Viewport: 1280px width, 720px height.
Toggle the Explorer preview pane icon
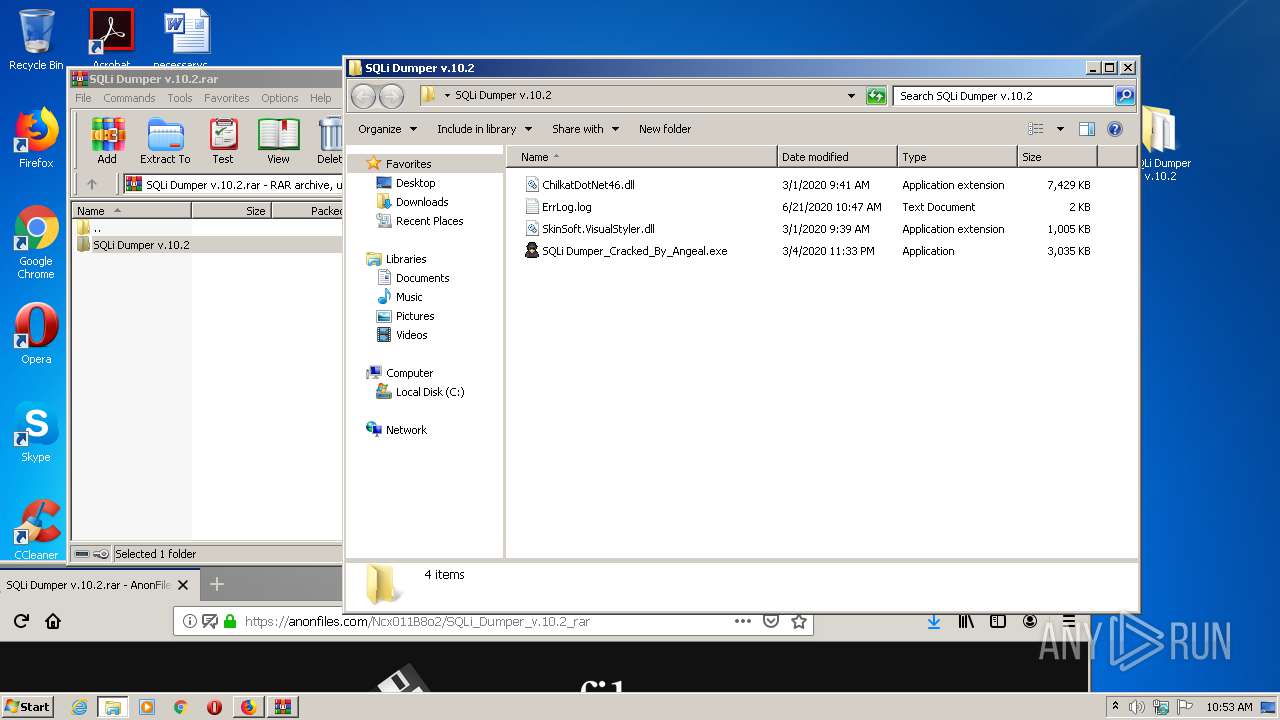[x=1087, y=129]
